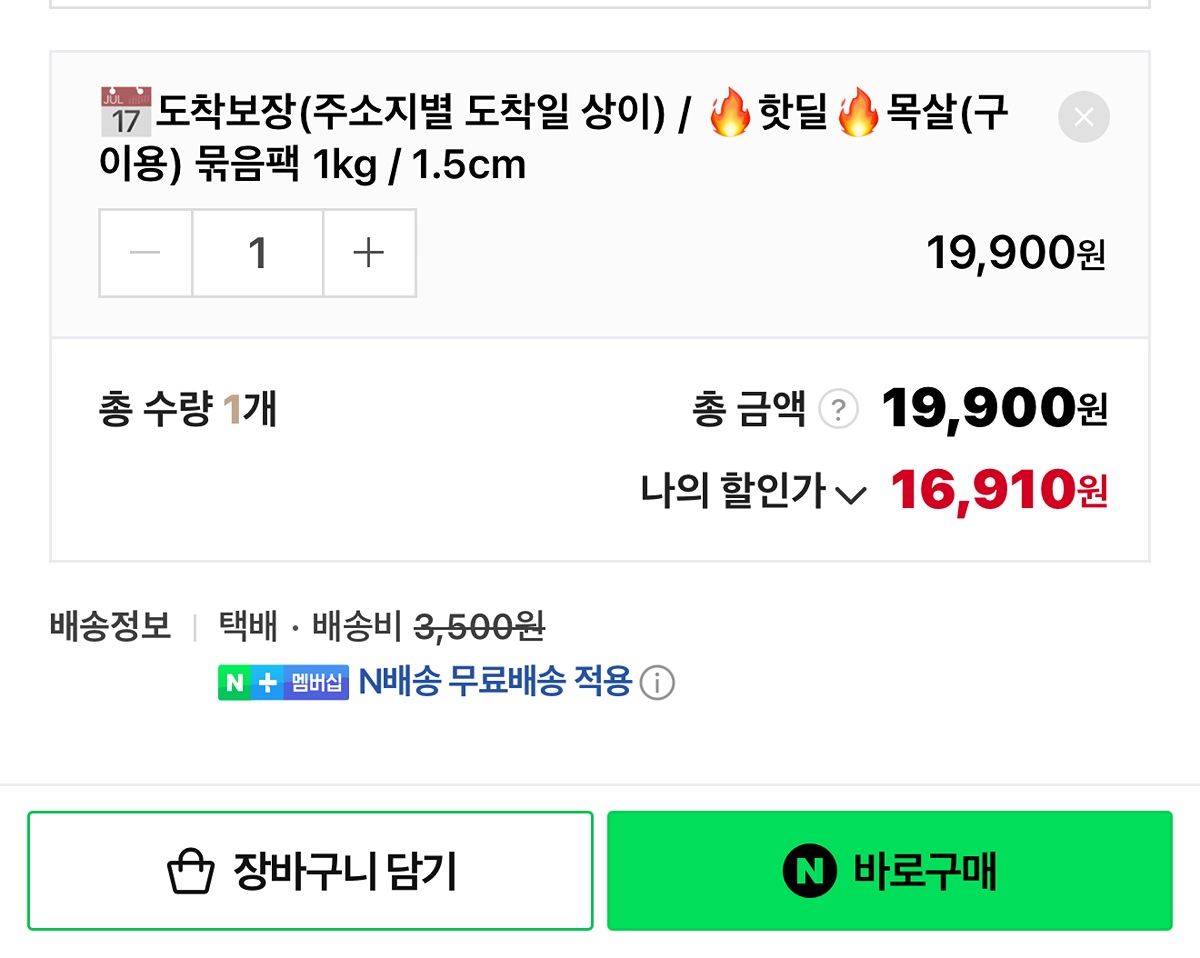The image size is (1200, 958).
Task: Click the red 16,910원 discounted price
Action: pos(998,490)
